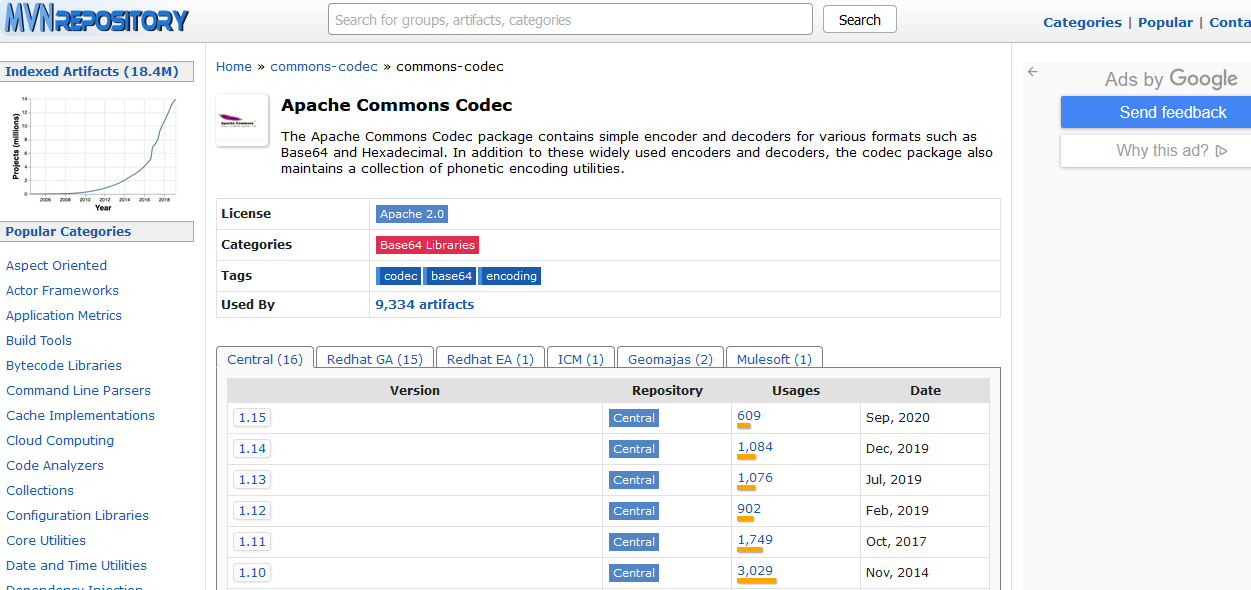Open 1,749 usages link
Viewport: 1251px width, 590px height.
click(x=755, y=540)
